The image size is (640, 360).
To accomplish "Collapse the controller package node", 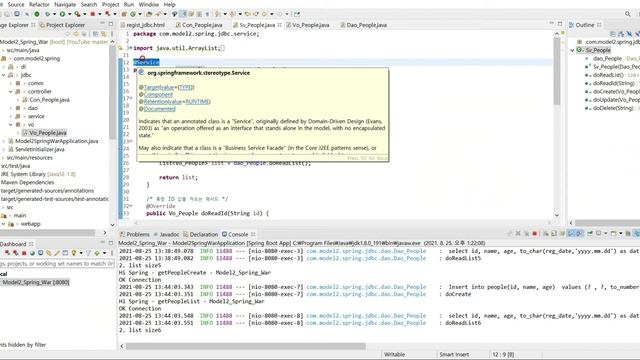I will coord(11,92).
